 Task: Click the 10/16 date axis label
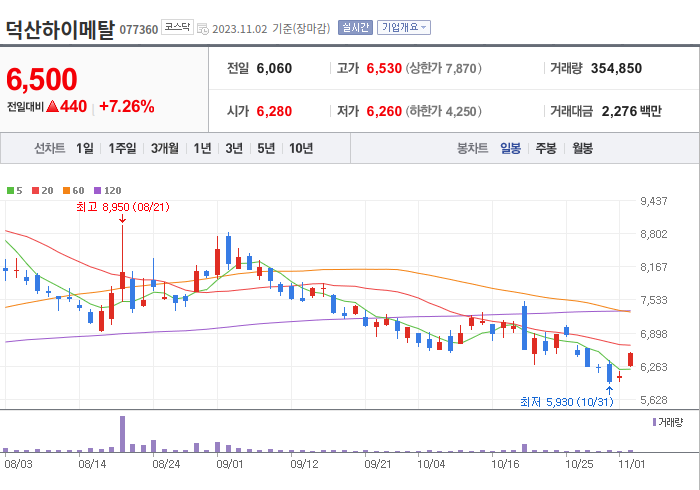coord(505,464)
